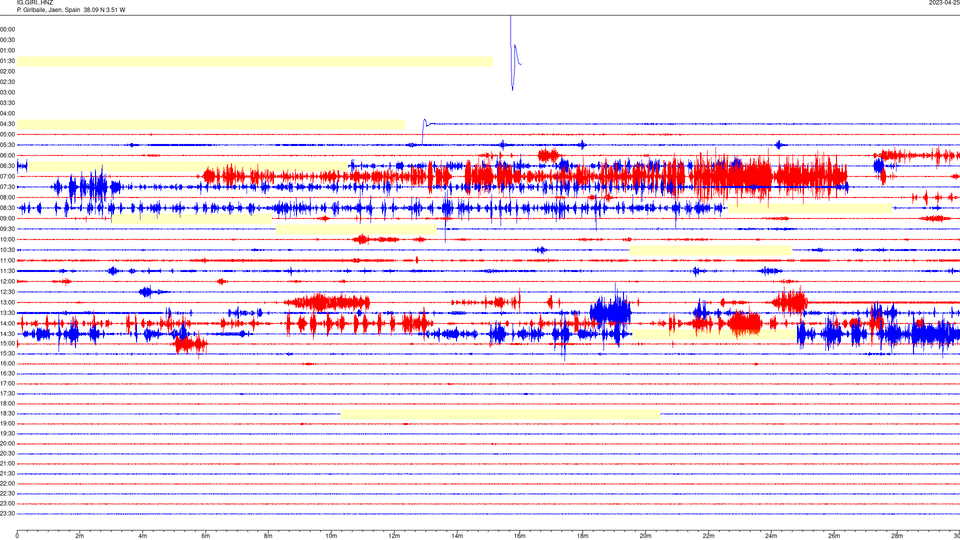Screen dimensions: 960x540
Task: Click the 11:00 time row label
Action: pyautogui.click(x=8, y=260)
